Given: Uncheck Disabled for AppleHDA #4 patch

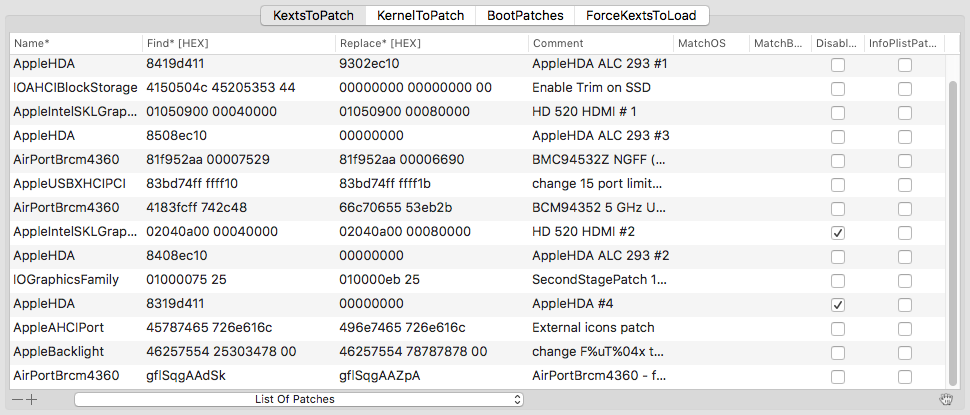Looking at the screenshot, I should (x=838, y=305).
